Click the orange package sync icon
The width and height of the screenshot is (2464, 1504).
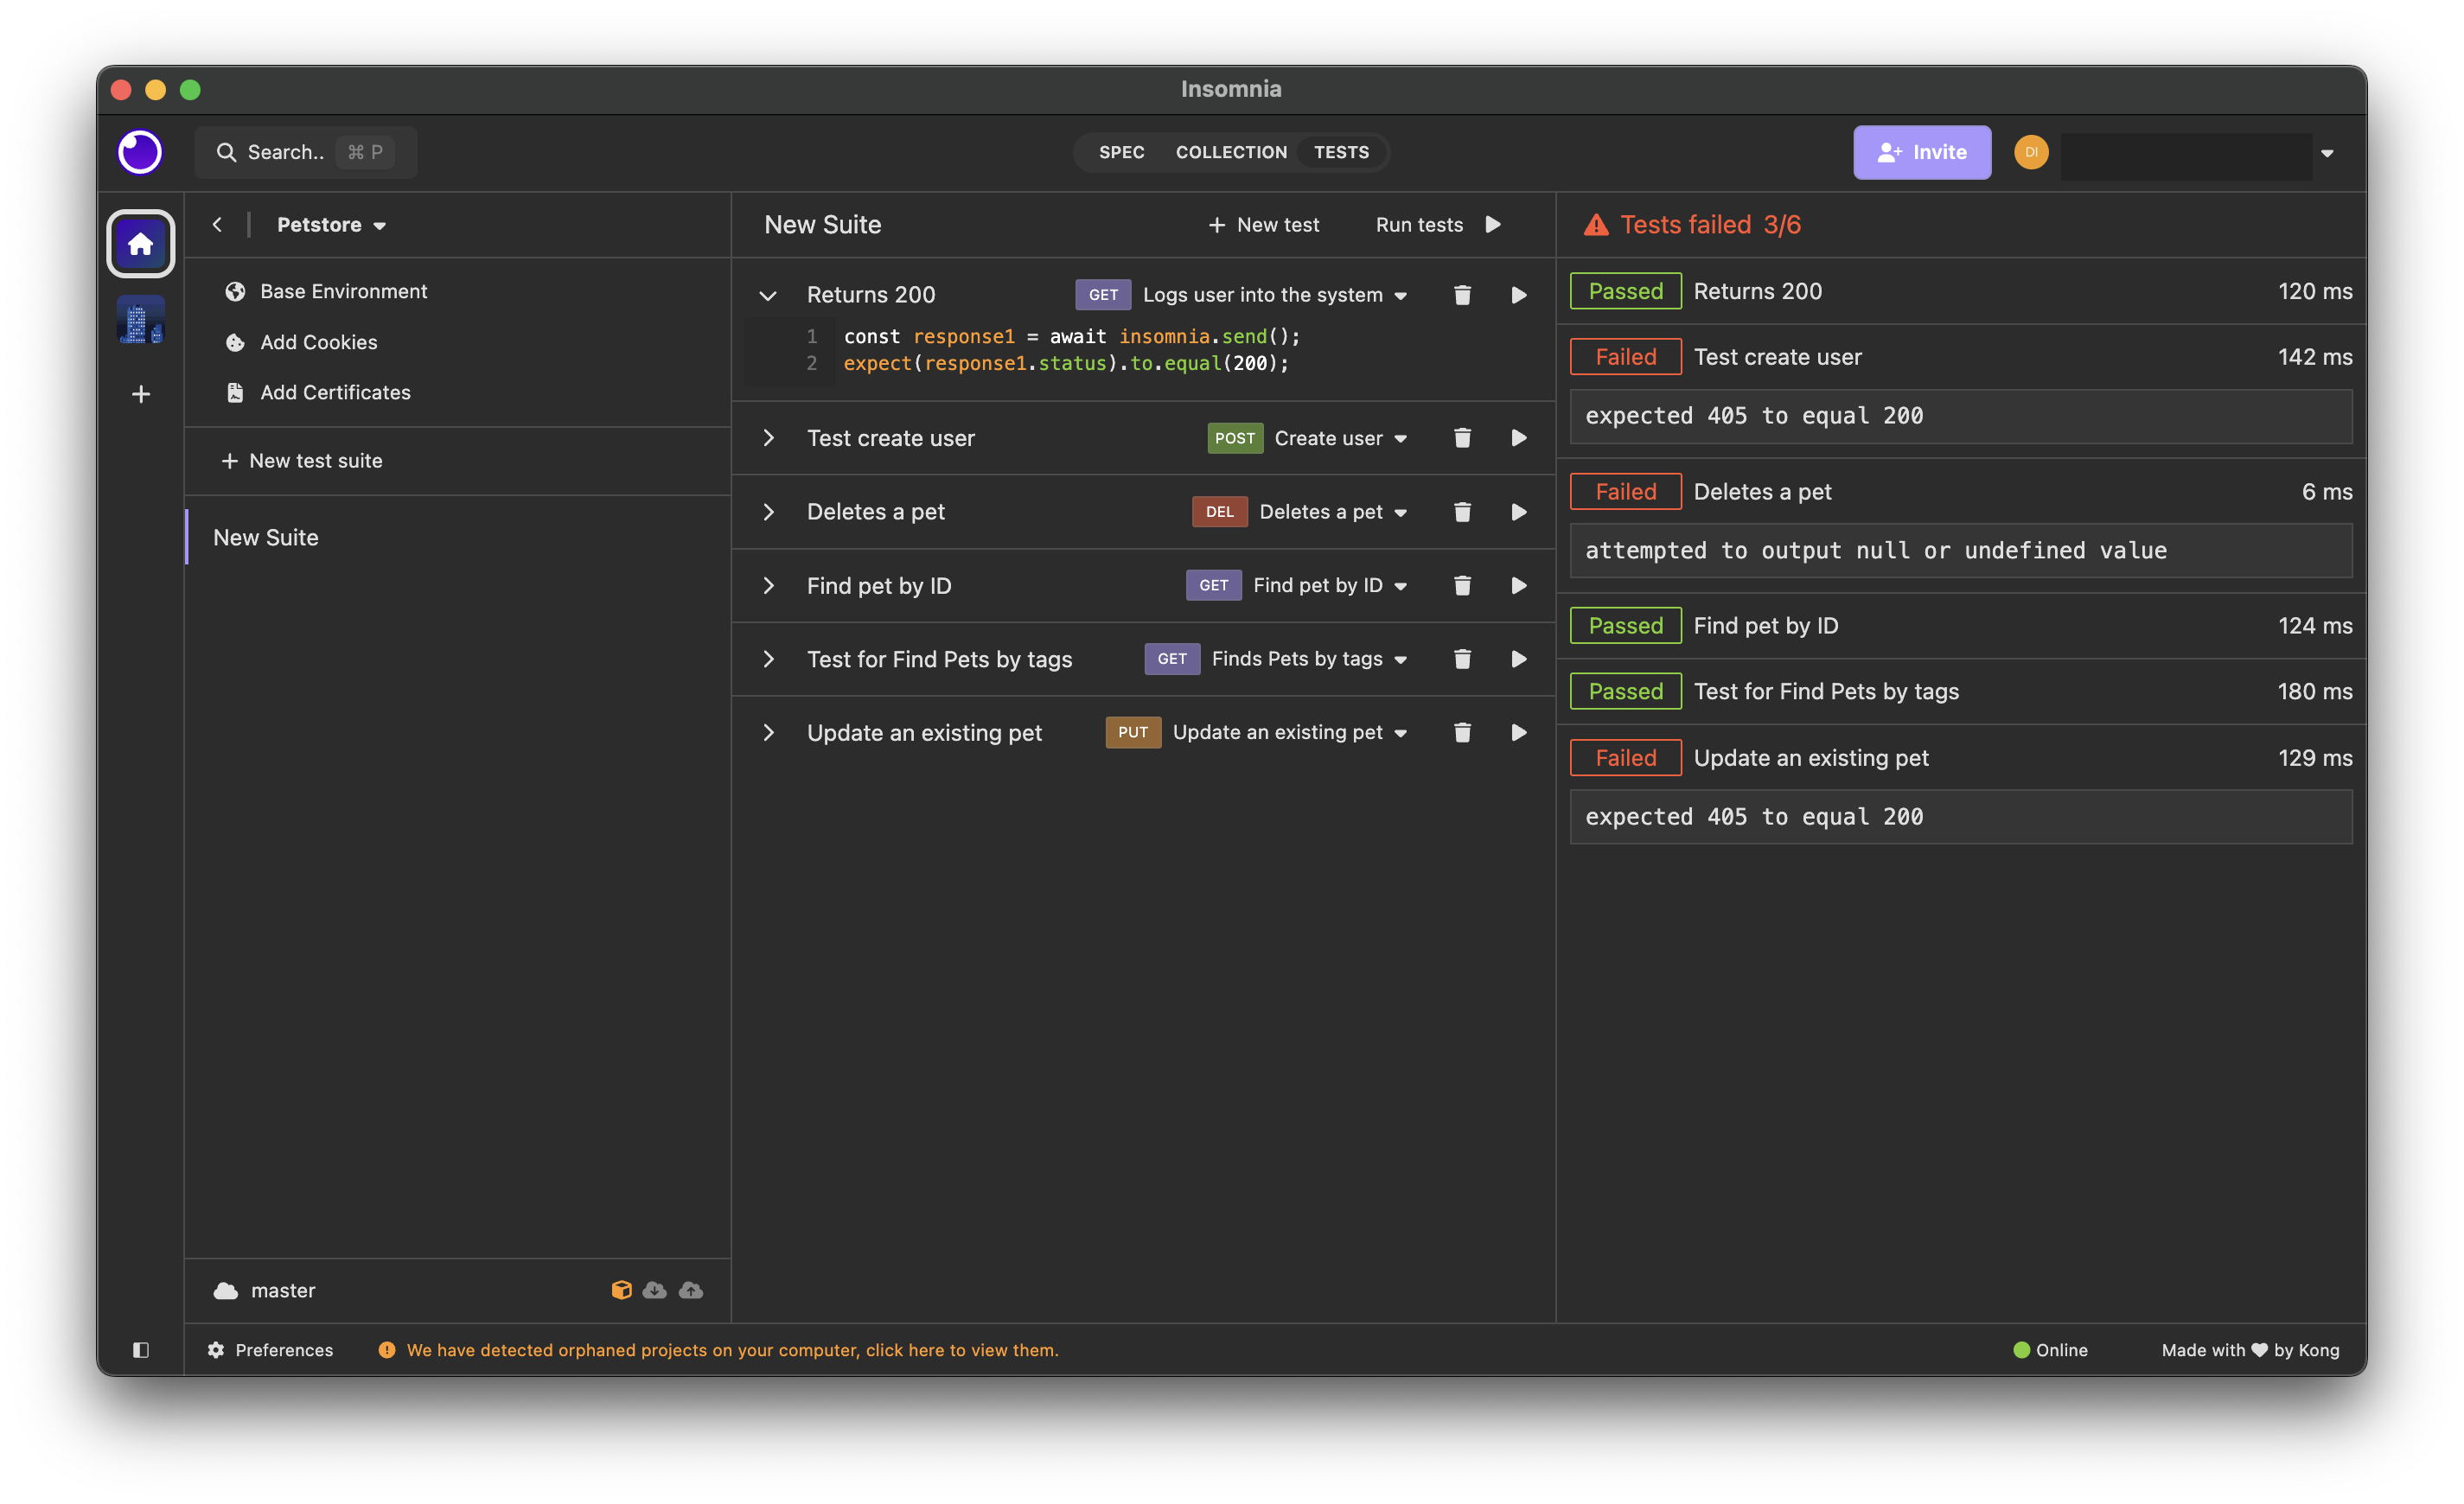point(621,1290)
